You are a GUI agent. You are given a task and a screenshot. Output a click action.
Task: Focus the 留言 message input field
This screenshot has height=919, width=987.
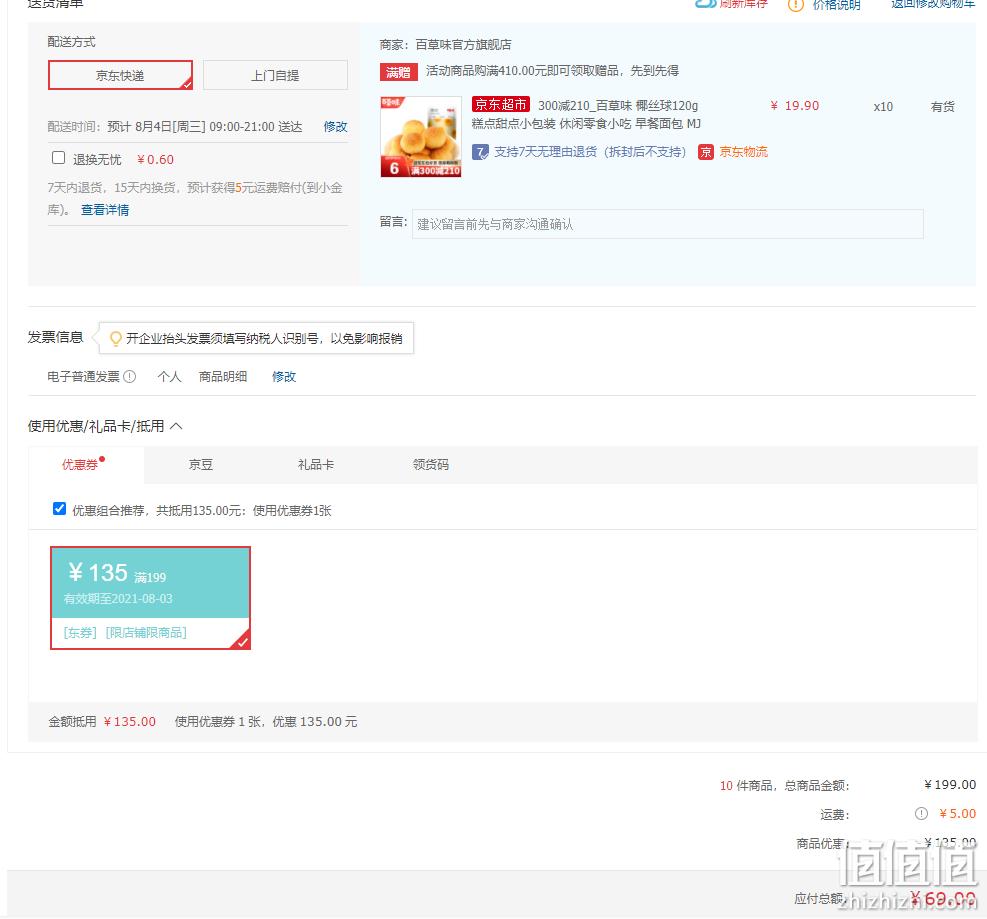(x=668, y=224)
